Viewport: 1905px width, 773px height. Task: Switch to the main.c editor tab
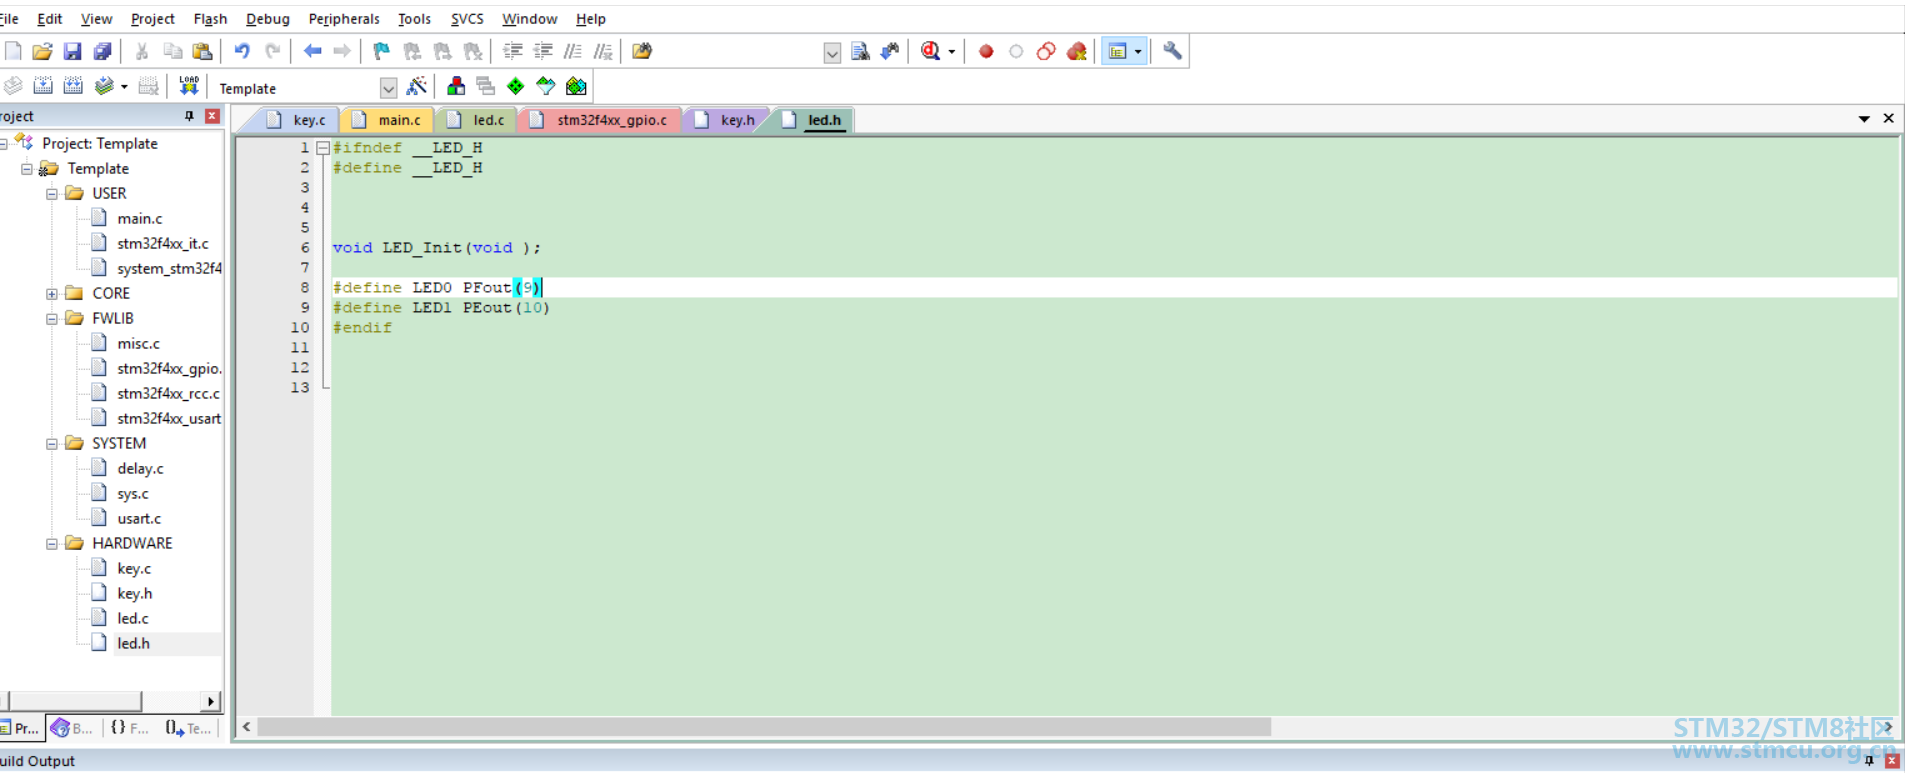pos(387,120)
